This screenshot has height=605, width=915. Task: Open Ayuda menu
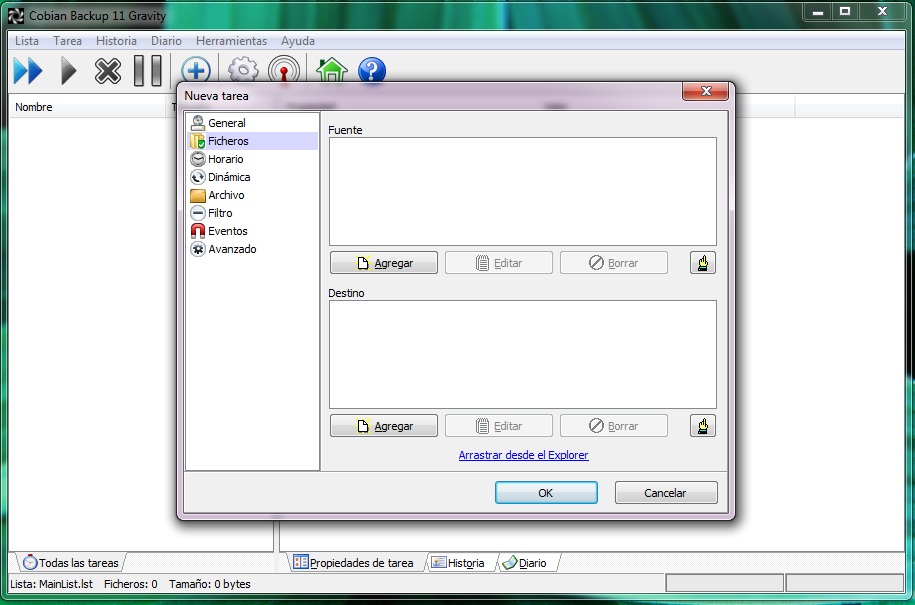[x=298, y=41]
